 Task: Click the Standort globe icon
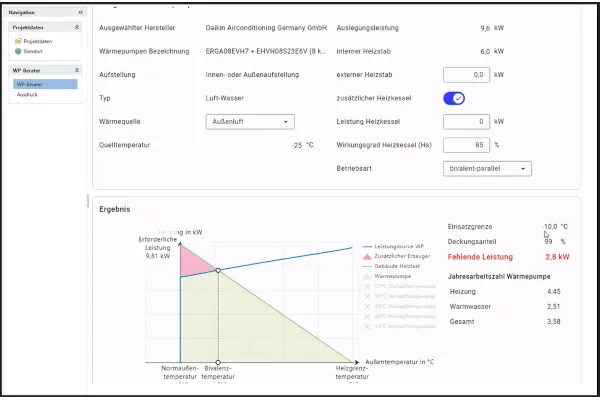18,51
